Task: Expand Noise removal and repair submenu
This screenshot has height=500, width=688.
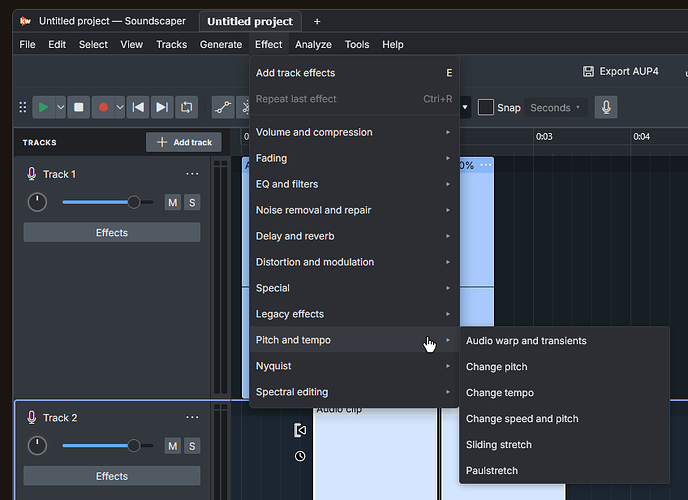Action: pos(354,210)
